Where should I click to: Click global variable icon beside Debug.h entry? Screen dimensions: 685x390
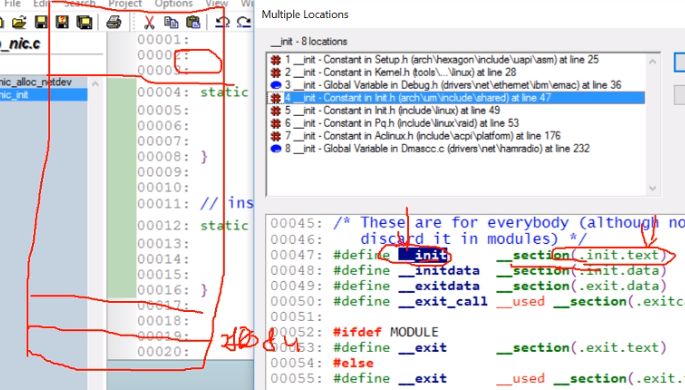(x=276, y=85)
